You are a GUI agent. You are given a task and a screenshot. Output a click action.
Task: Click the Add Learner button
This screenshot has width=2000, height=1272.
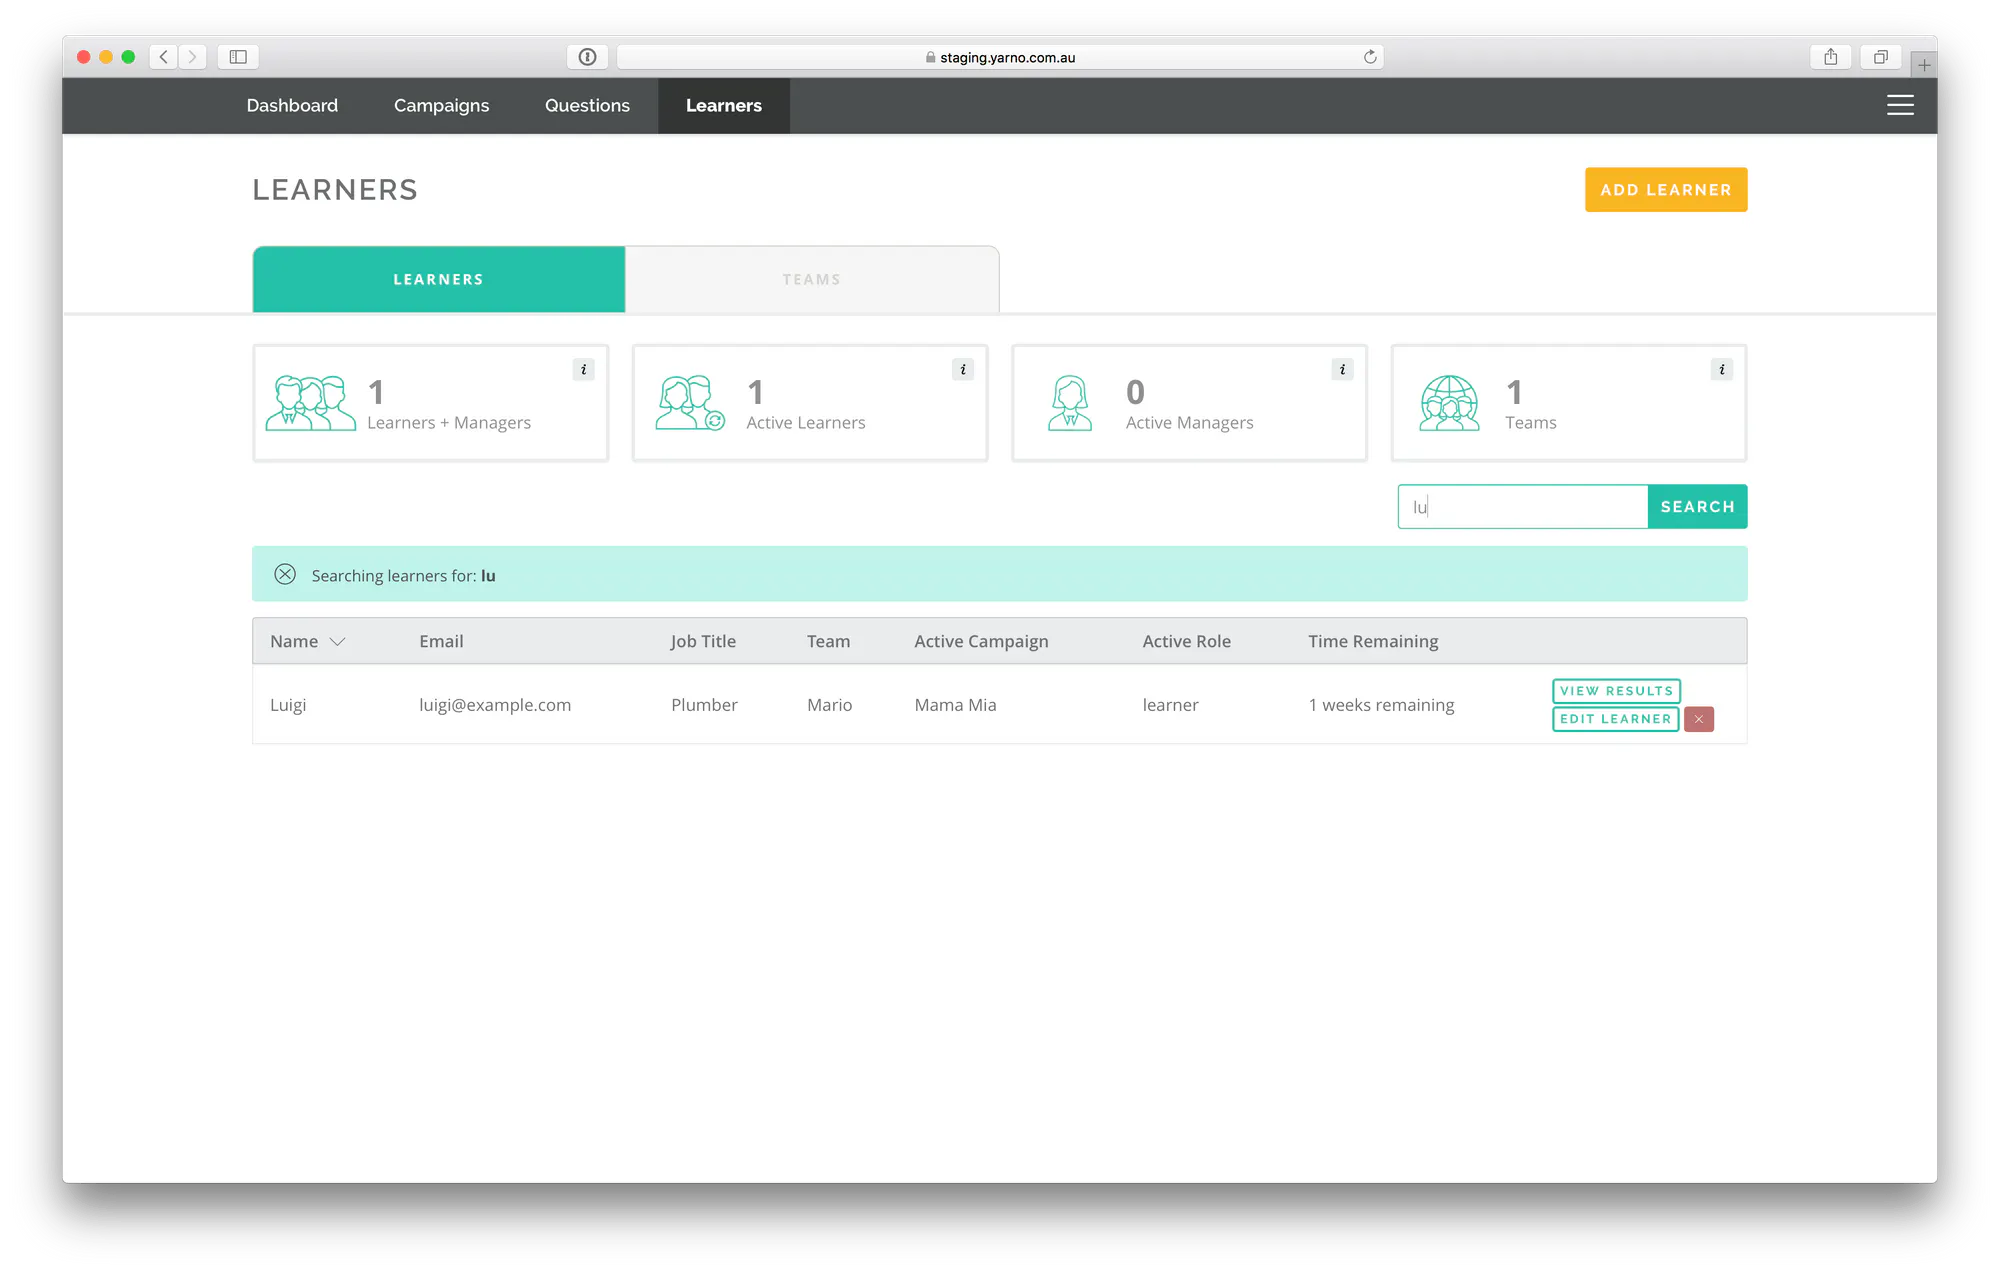(x=1665, y=190)
